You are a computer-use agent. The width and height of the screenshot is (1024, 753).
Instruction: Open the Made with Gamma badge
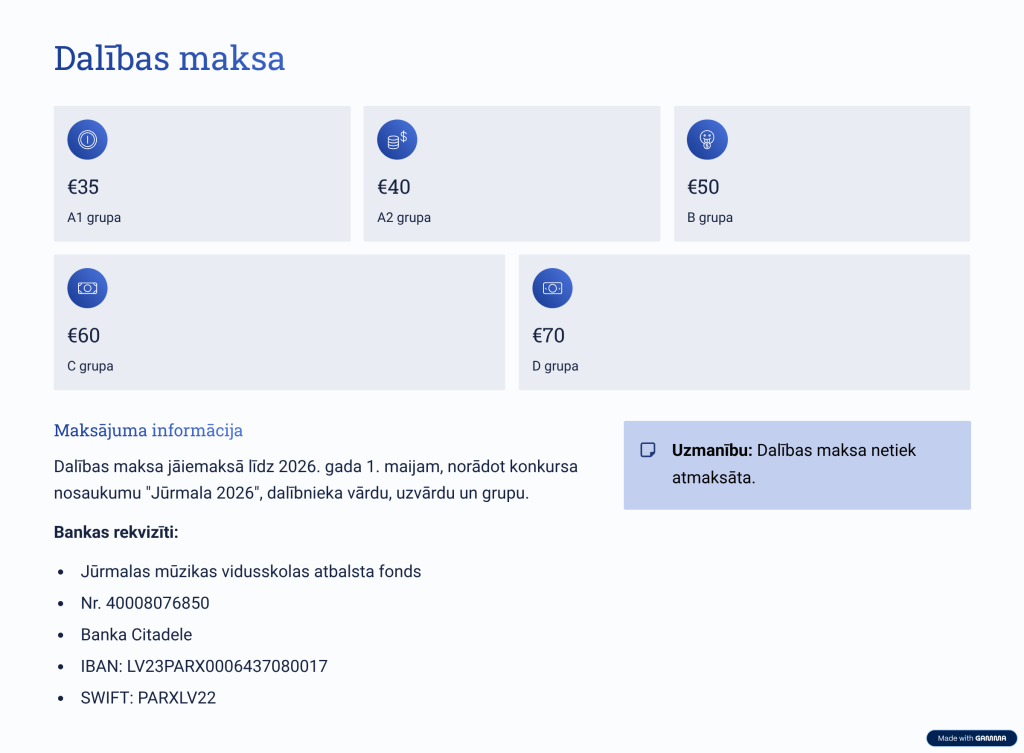[971, 738]
